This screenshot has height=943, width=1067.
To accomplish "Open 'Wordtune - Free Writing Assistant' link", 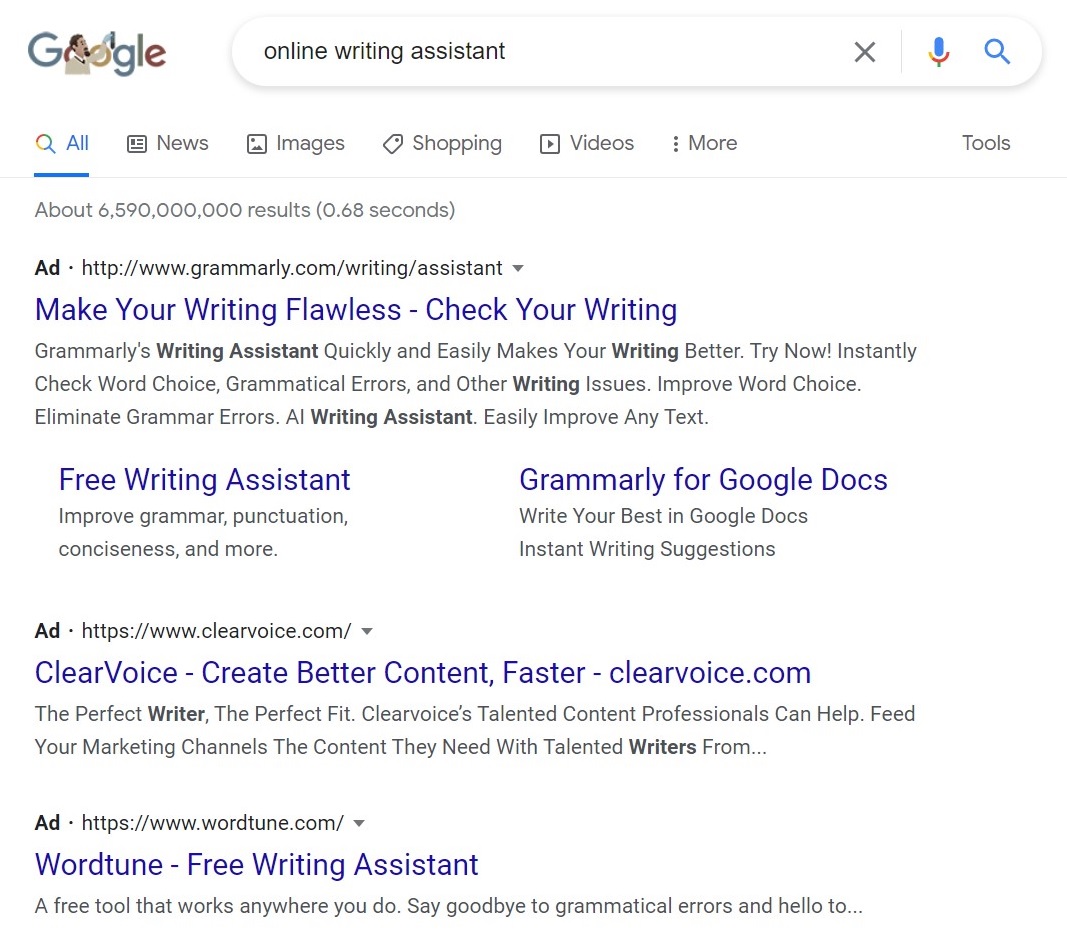I will [257, 865].
